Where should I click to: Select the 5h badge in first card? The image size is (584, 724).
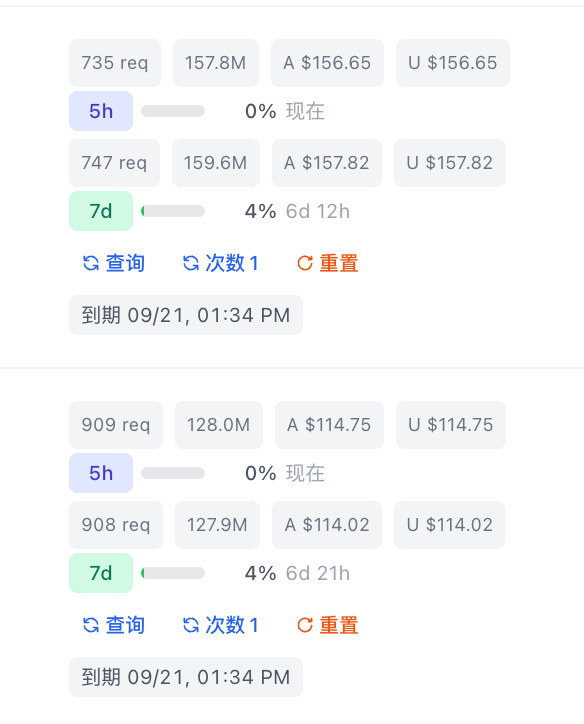click(101, 111)
